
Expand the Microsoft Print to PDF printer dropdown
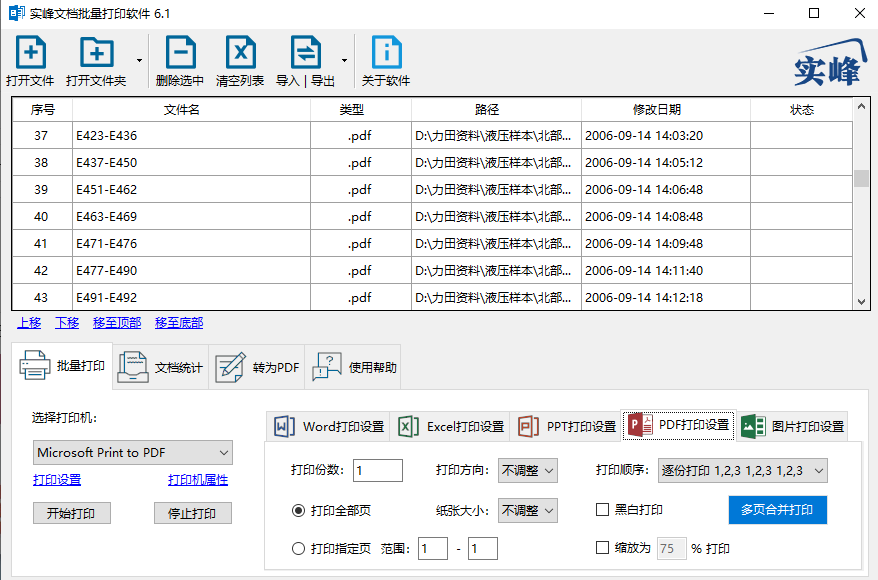(133, 452)
